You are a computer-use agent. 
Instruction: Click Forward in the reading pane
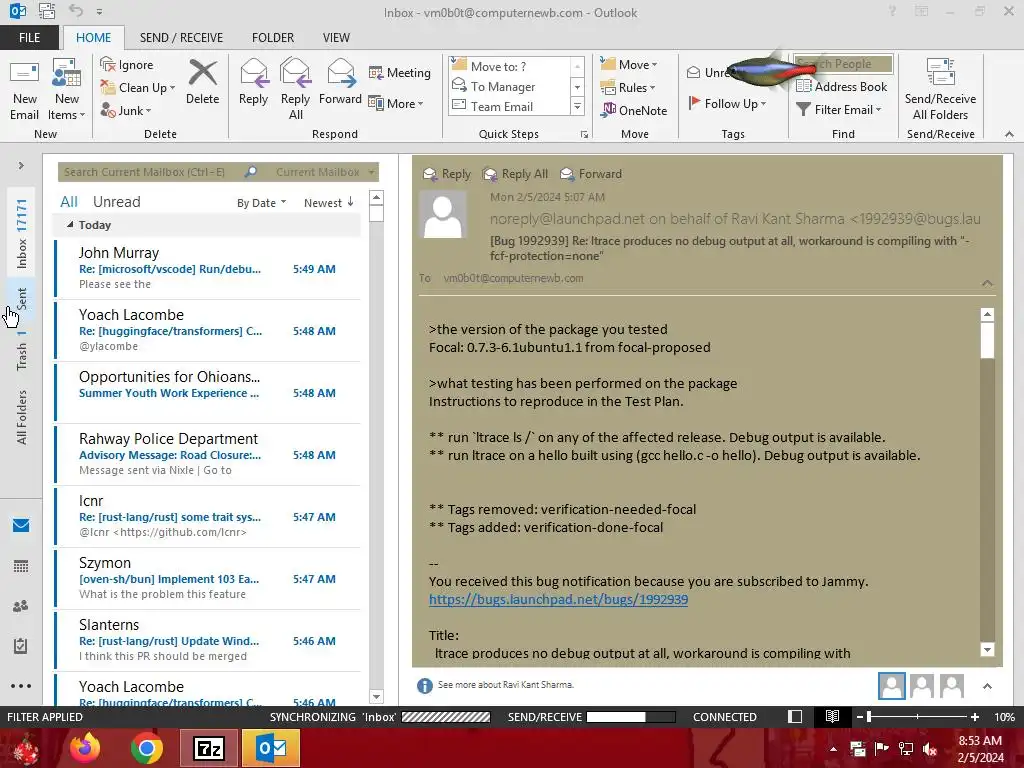pos(591,174)
